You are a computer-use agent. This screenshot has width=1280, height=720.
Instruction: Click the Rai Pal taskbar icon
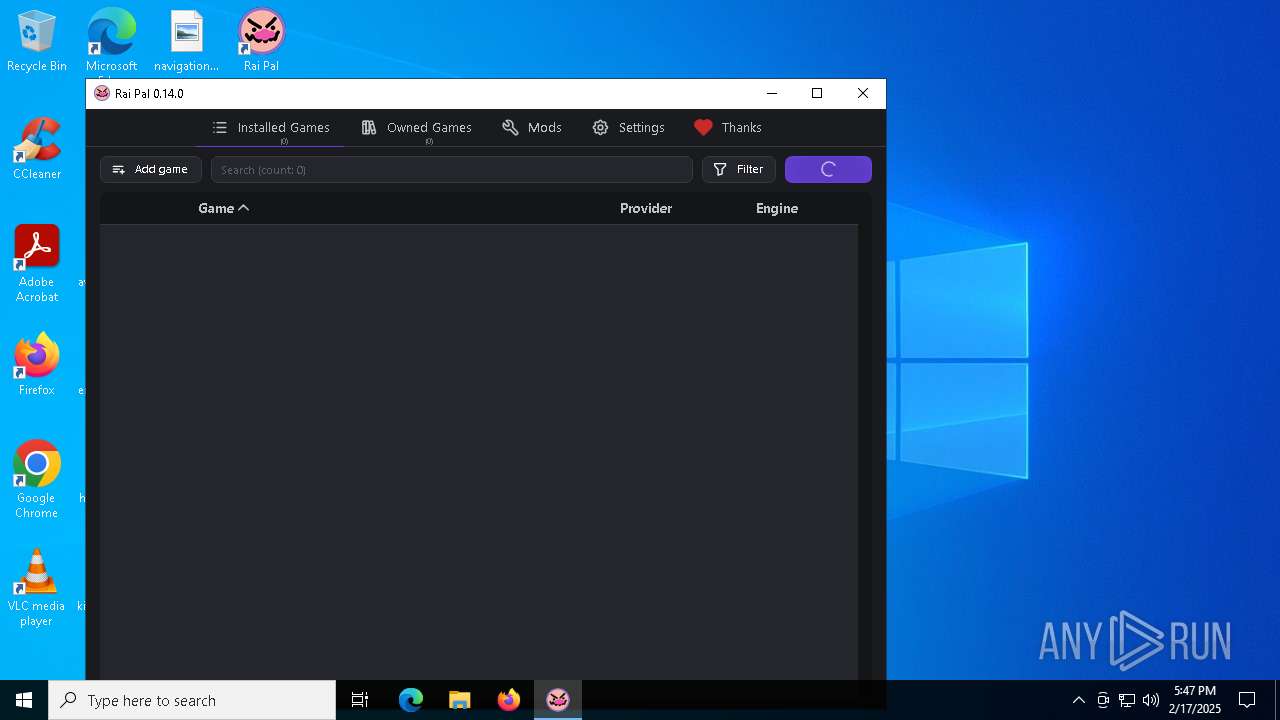558,700
